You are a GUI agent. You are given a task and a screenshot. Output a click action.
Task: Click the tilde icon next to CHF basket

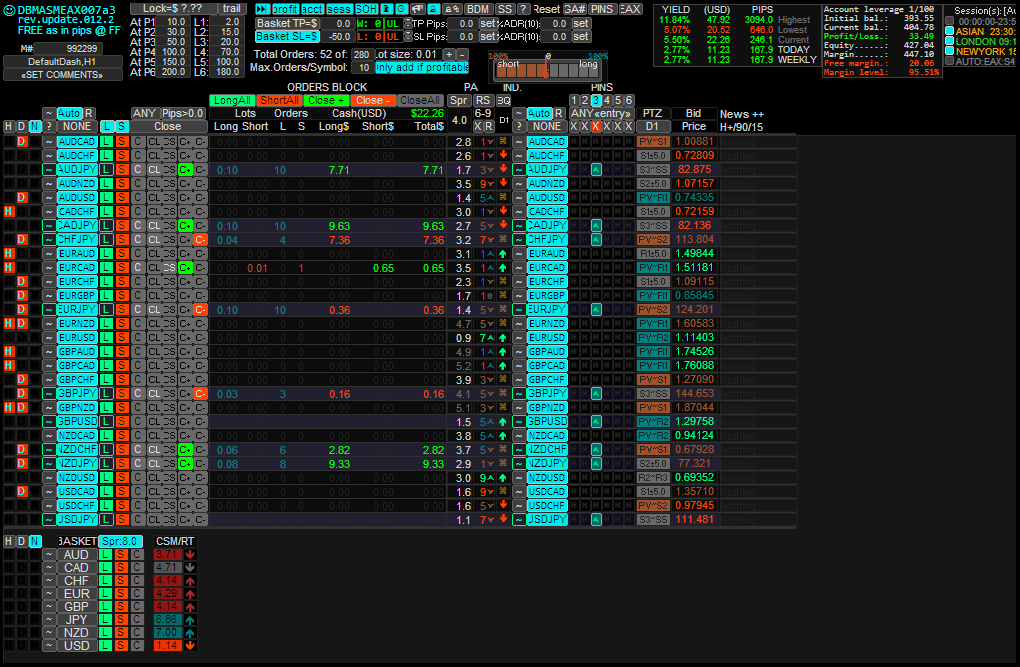point(49,580)
